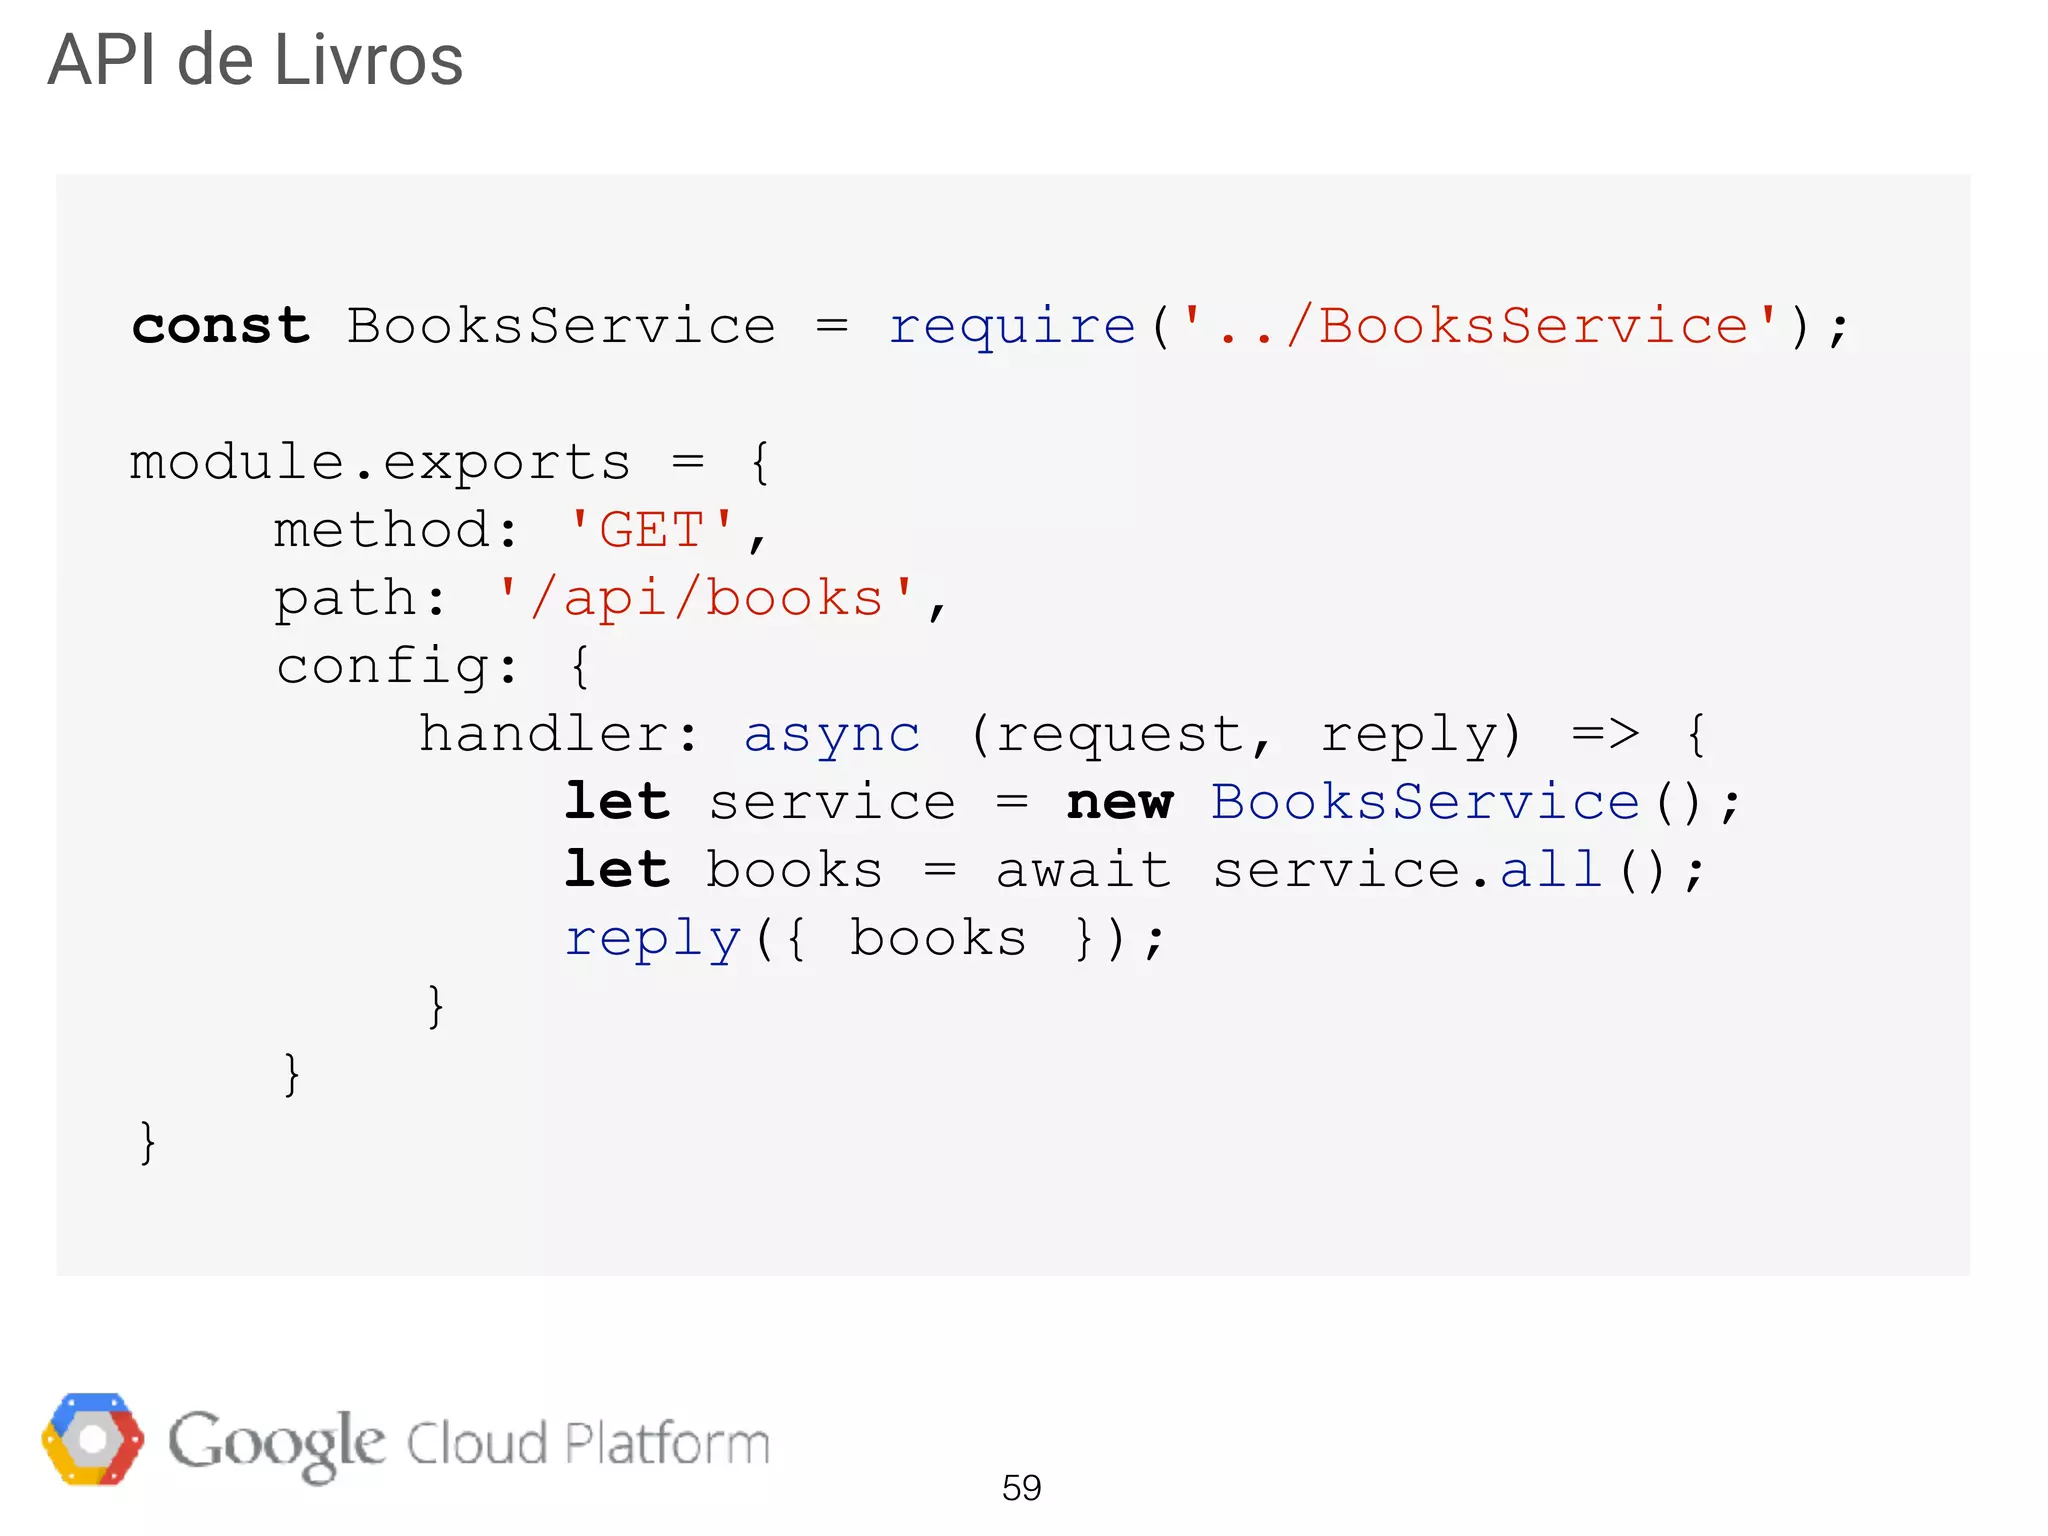Click the slide number 59
The height and width of the screenshot is (1536, 2048).
[x=1021, y=1488]
